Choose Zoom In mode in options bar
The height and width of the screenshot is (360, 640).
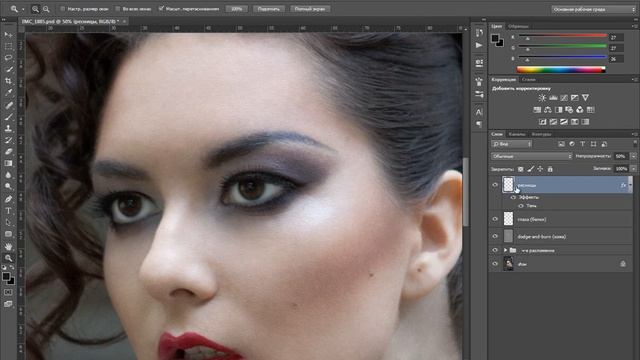[36, 9]
